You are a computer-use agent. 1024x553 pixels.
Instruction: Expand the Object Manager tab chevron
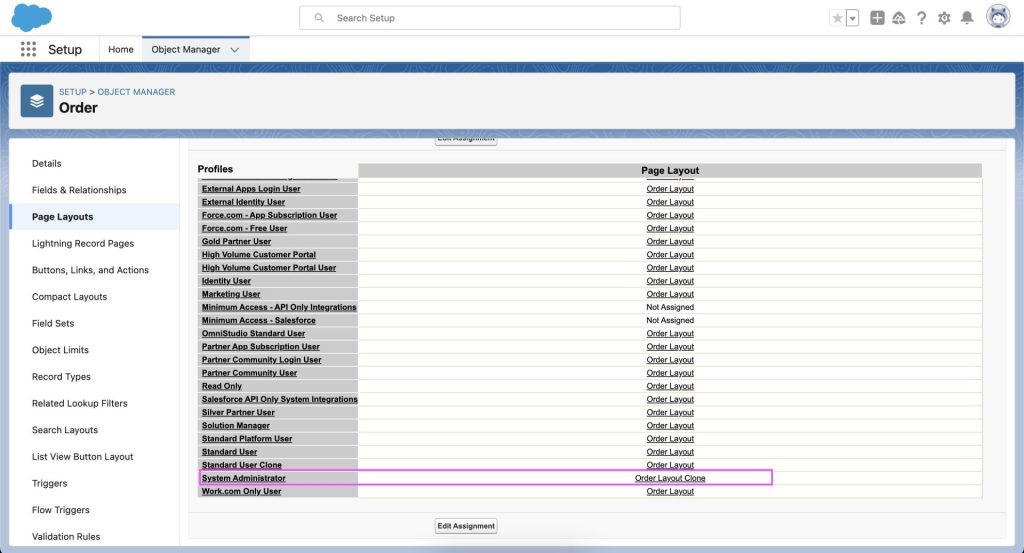[235, 49]
